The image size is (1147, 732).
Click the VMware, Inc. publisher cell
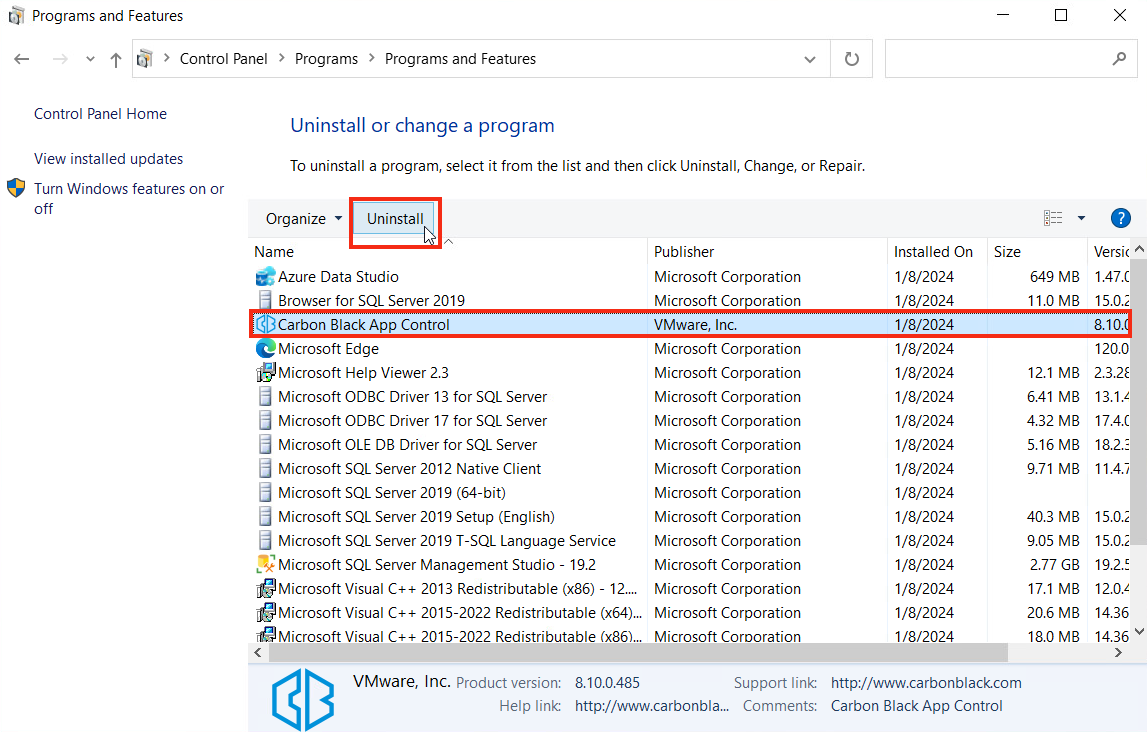[696, 325]
